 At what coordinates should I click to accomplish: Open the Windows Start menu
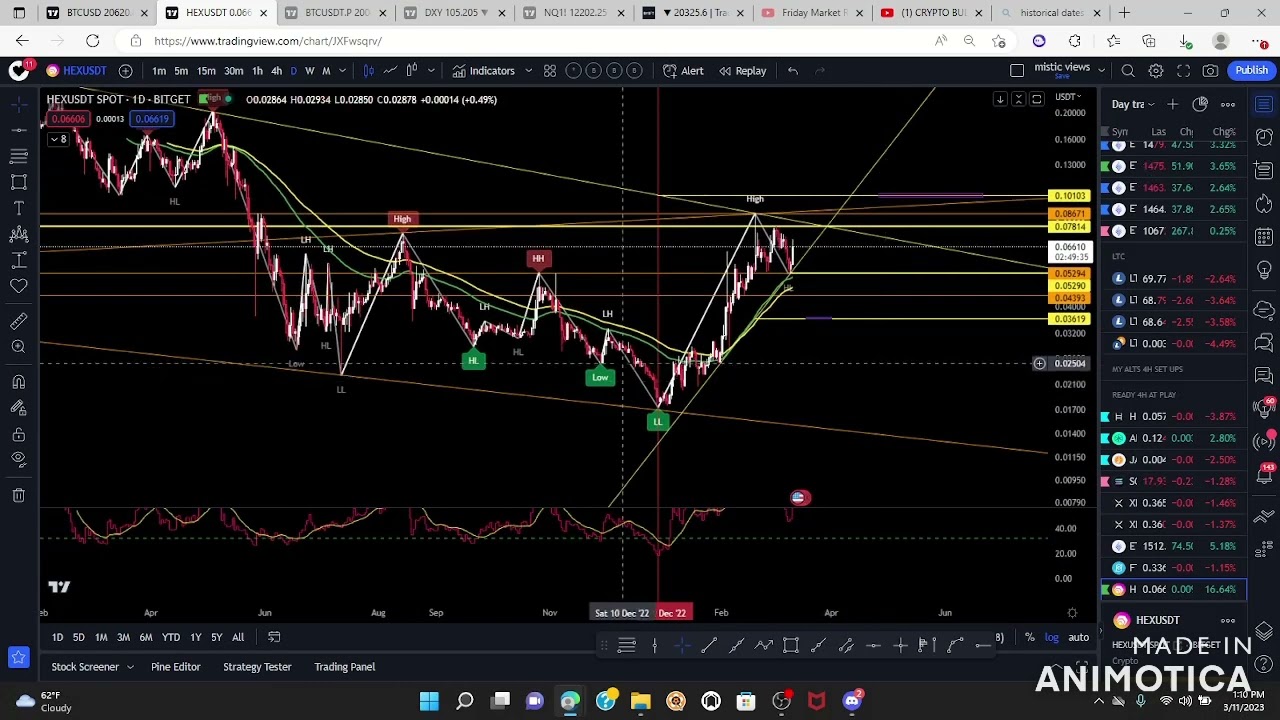[429, 701]
